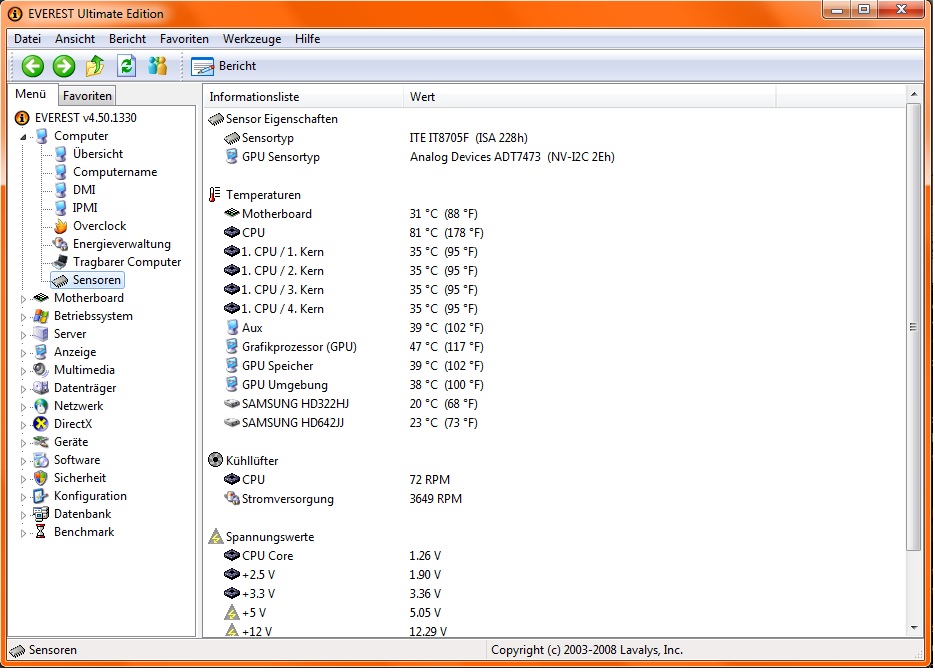Click the Anzeige monitor icon
Viewport: 935px width, 672px height.
point(41,352)
